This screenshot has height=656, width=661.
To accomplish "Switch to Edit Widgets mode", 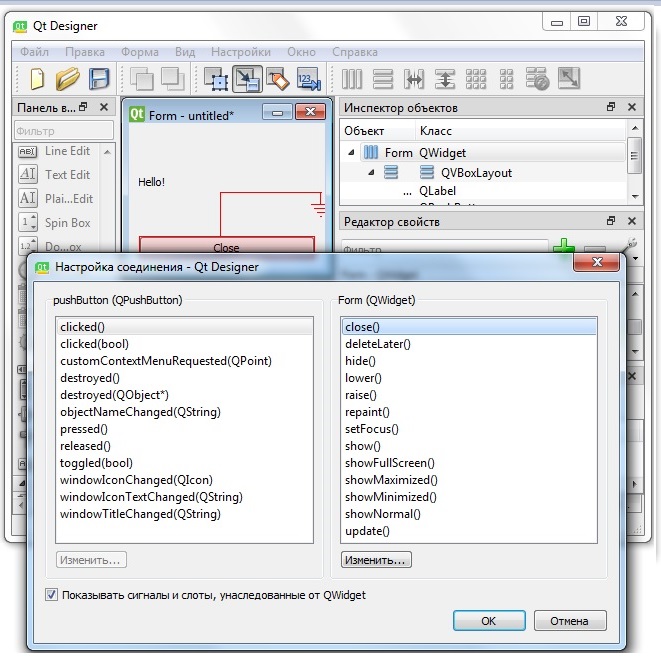I will [216, 79].
